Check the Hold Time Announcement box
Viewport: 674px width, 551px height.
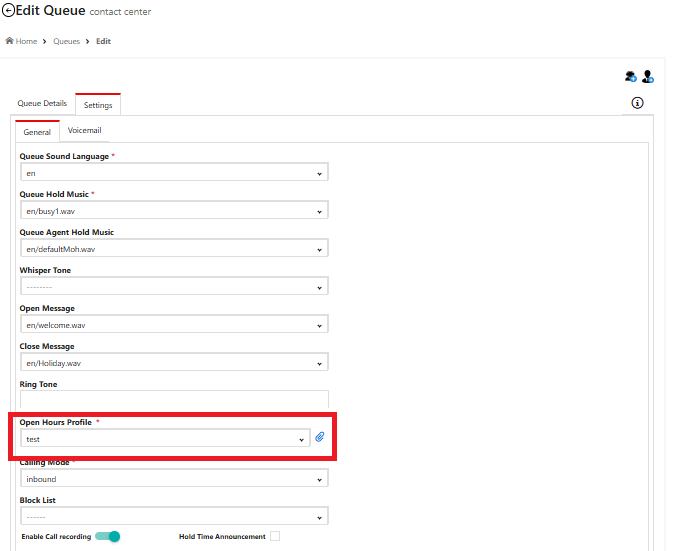click(x=275, y=536)
